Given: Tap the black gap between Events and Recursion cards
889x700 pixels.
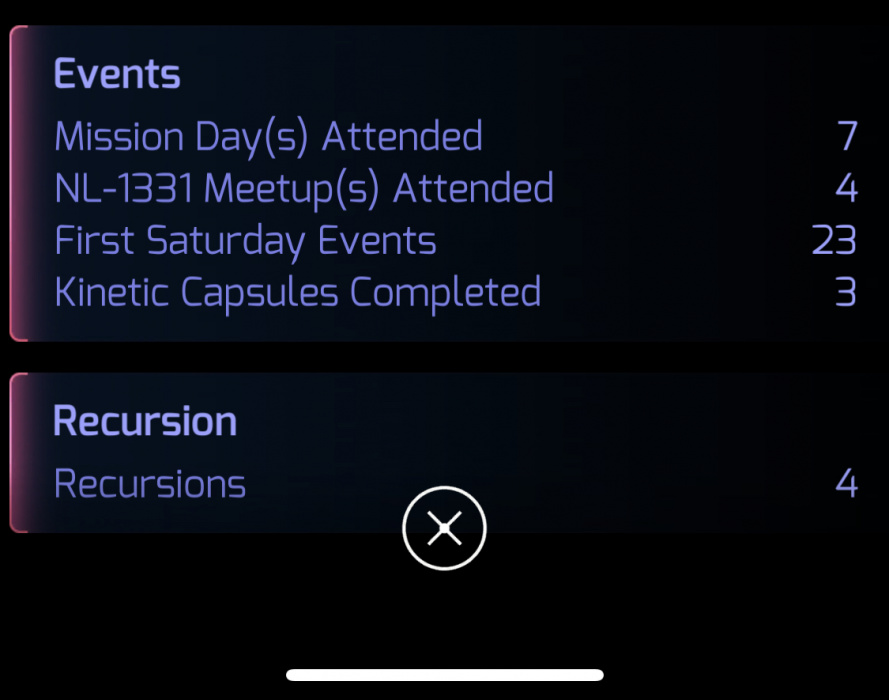Looking at the screenshot, I should click(444, 357).
